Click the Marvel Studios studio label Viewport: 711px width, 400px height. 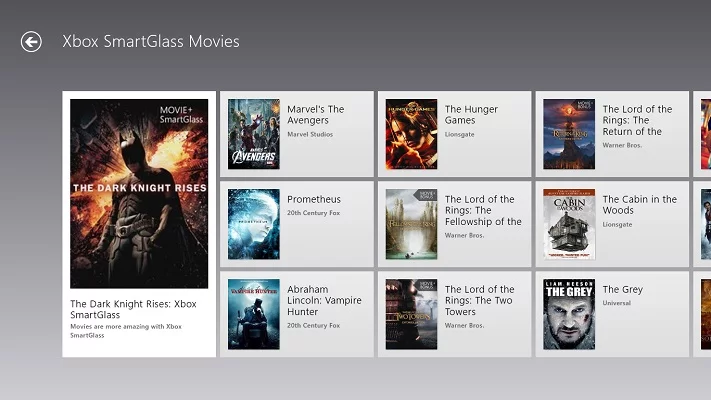pos(310,134)
